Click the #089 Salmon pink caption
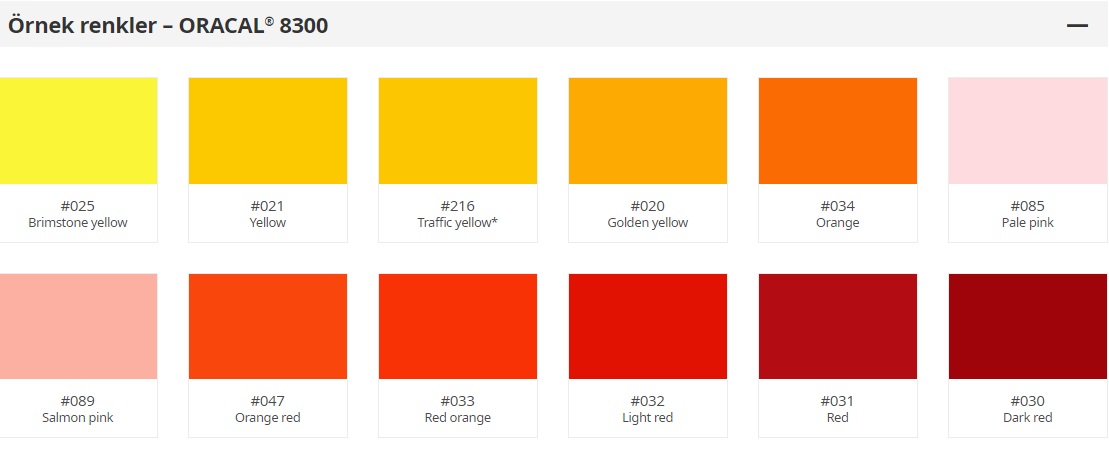The image size is (1109, 455). pyautogui.click(x=78, y=409)
